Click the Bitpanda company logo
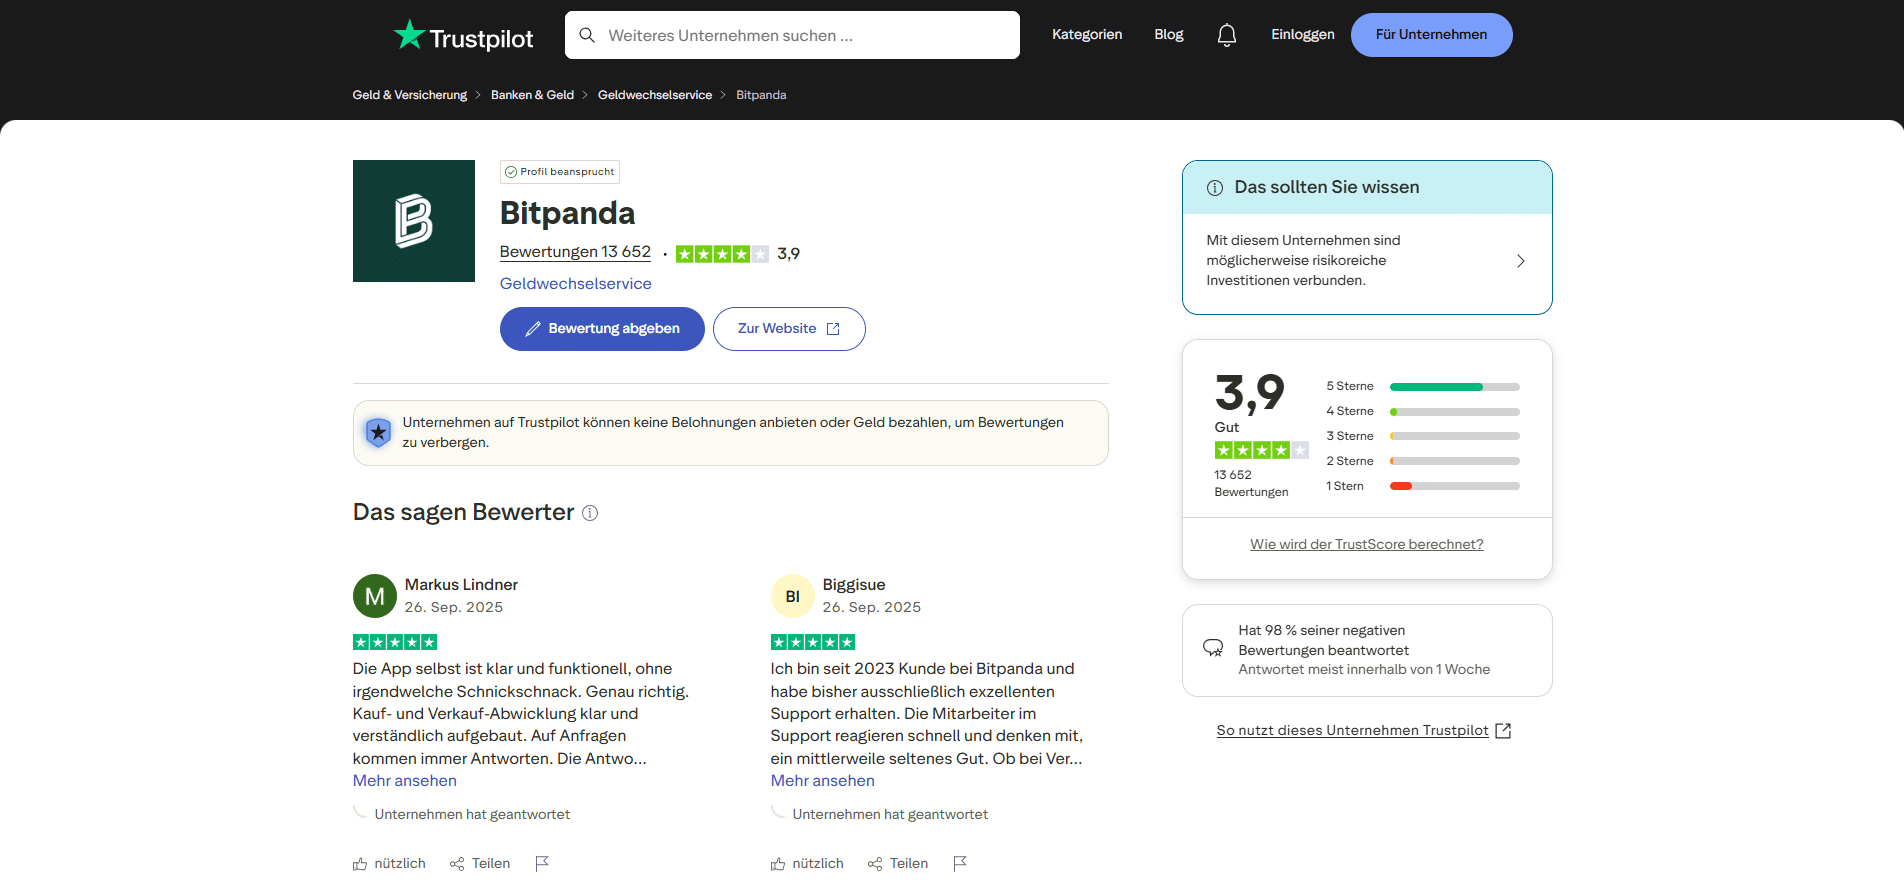The image size is (1904, 888). click(x=414, y=221)
